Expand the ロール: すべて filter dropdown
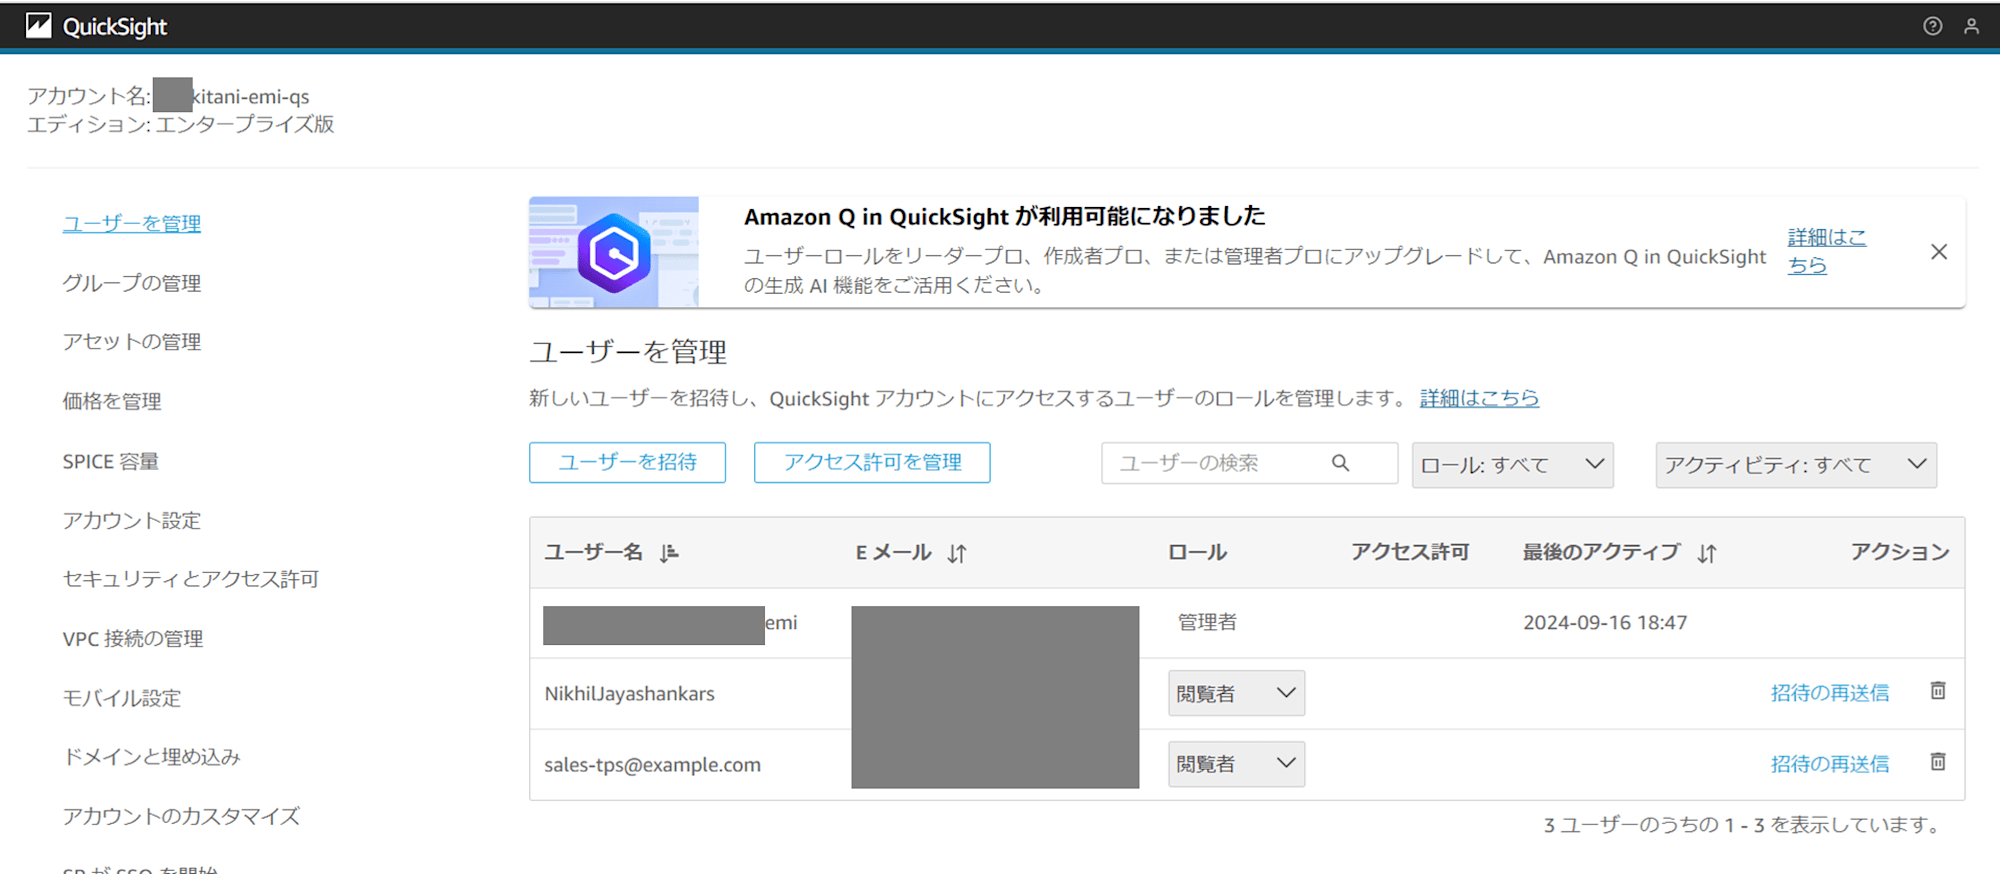 pos(1513,465)
